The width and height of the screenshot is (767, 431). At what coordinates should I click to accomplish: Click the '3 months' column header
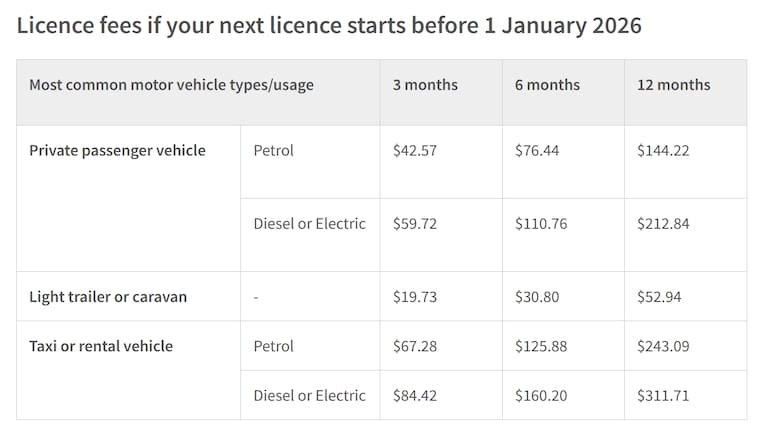pos(425,85)
